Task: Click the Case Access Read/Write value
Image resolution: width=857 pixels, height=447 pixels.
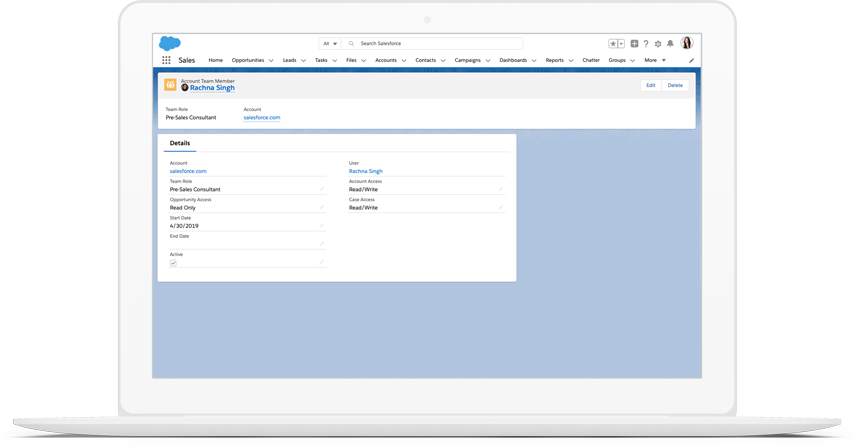Action: tap(363, 208)
